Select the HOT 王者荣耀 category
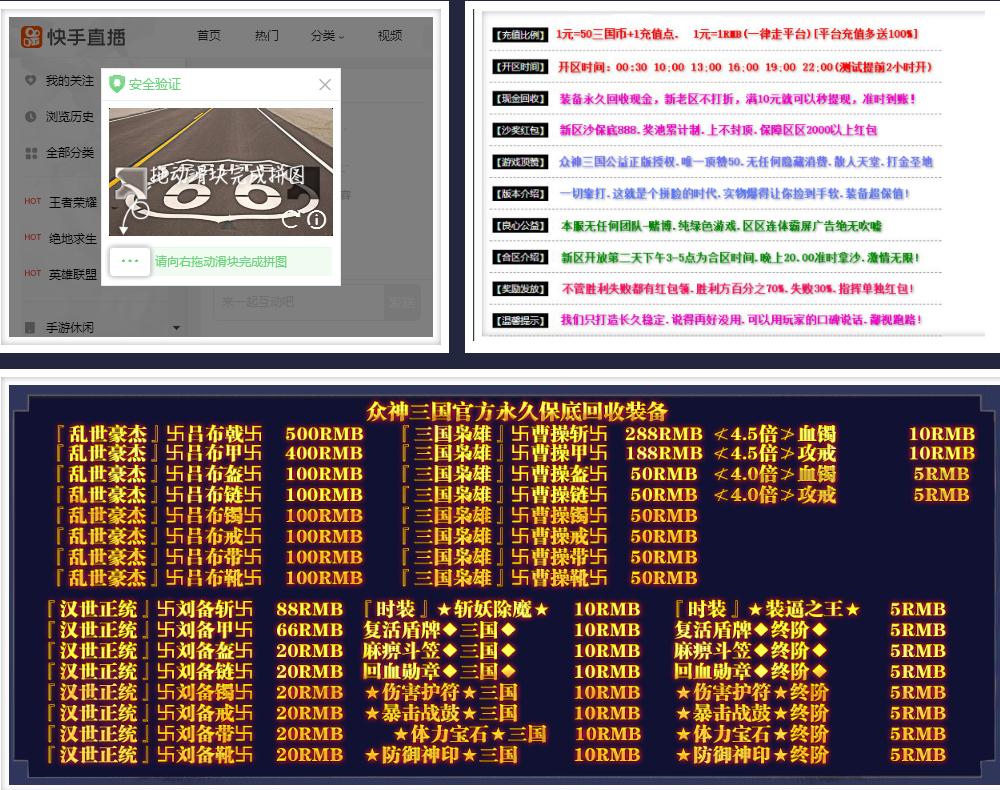 tap(61, 202)
